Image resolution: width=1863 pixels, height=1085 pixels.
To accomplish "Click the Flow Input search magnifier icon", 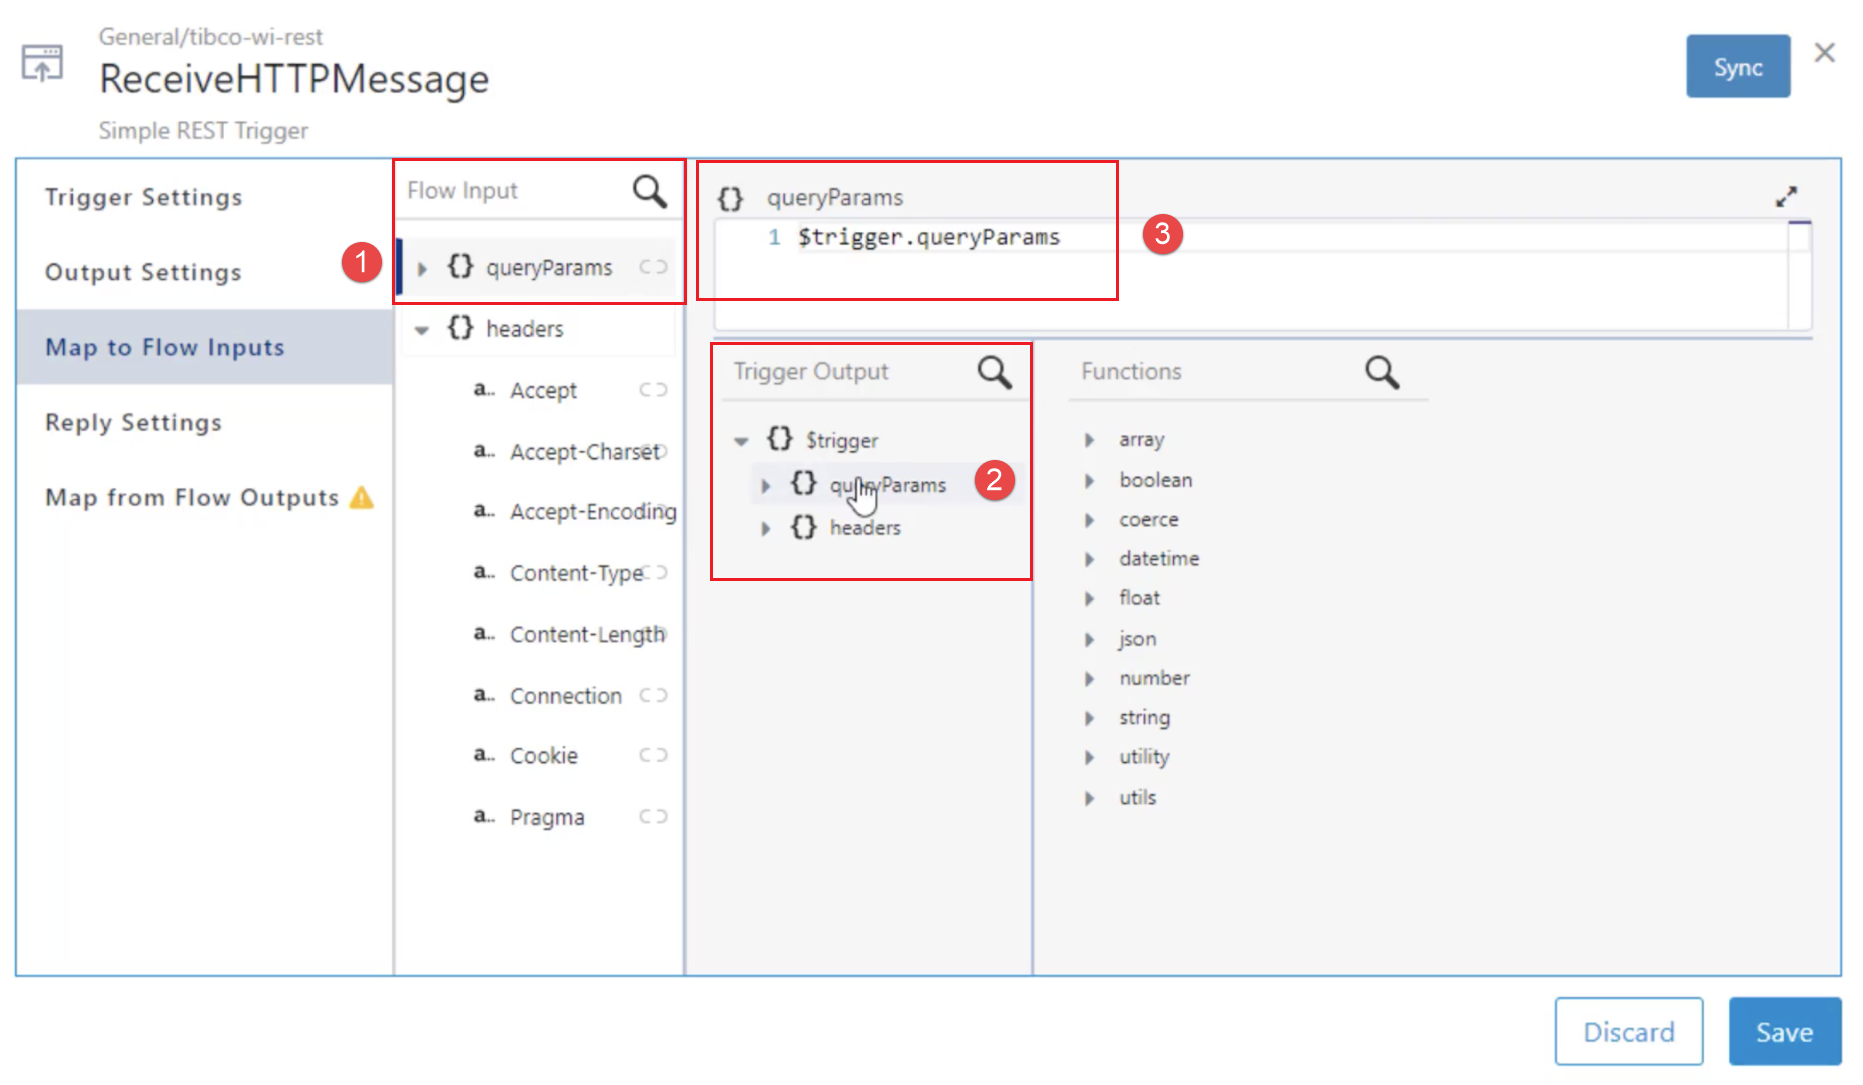I will (649, 191).
